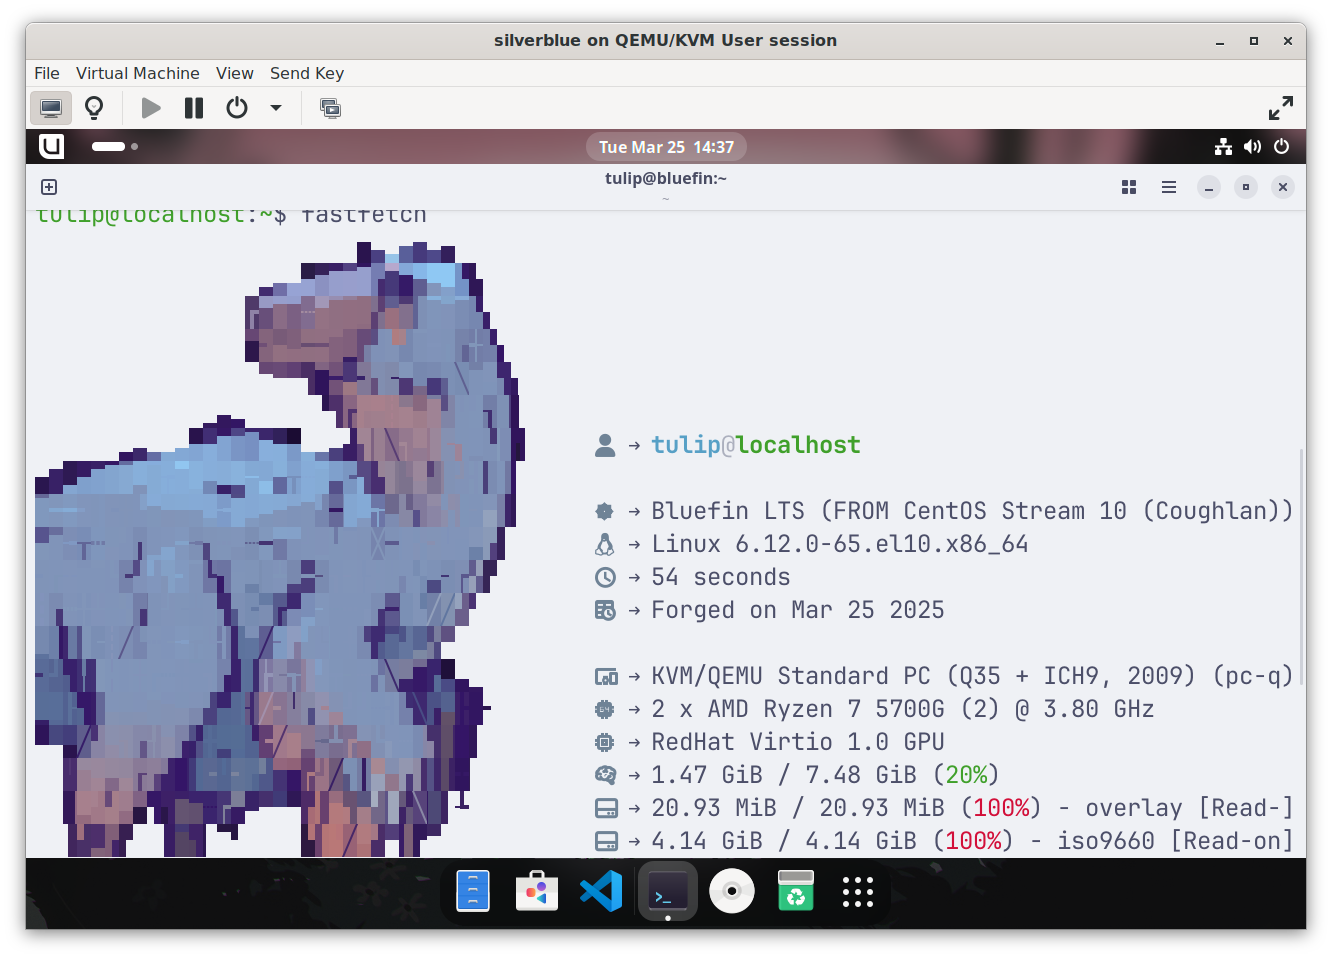Open the disc image icon in dock
This screenshot has width=1332, height=958.
pyautogui.click(x=732, y=891)
